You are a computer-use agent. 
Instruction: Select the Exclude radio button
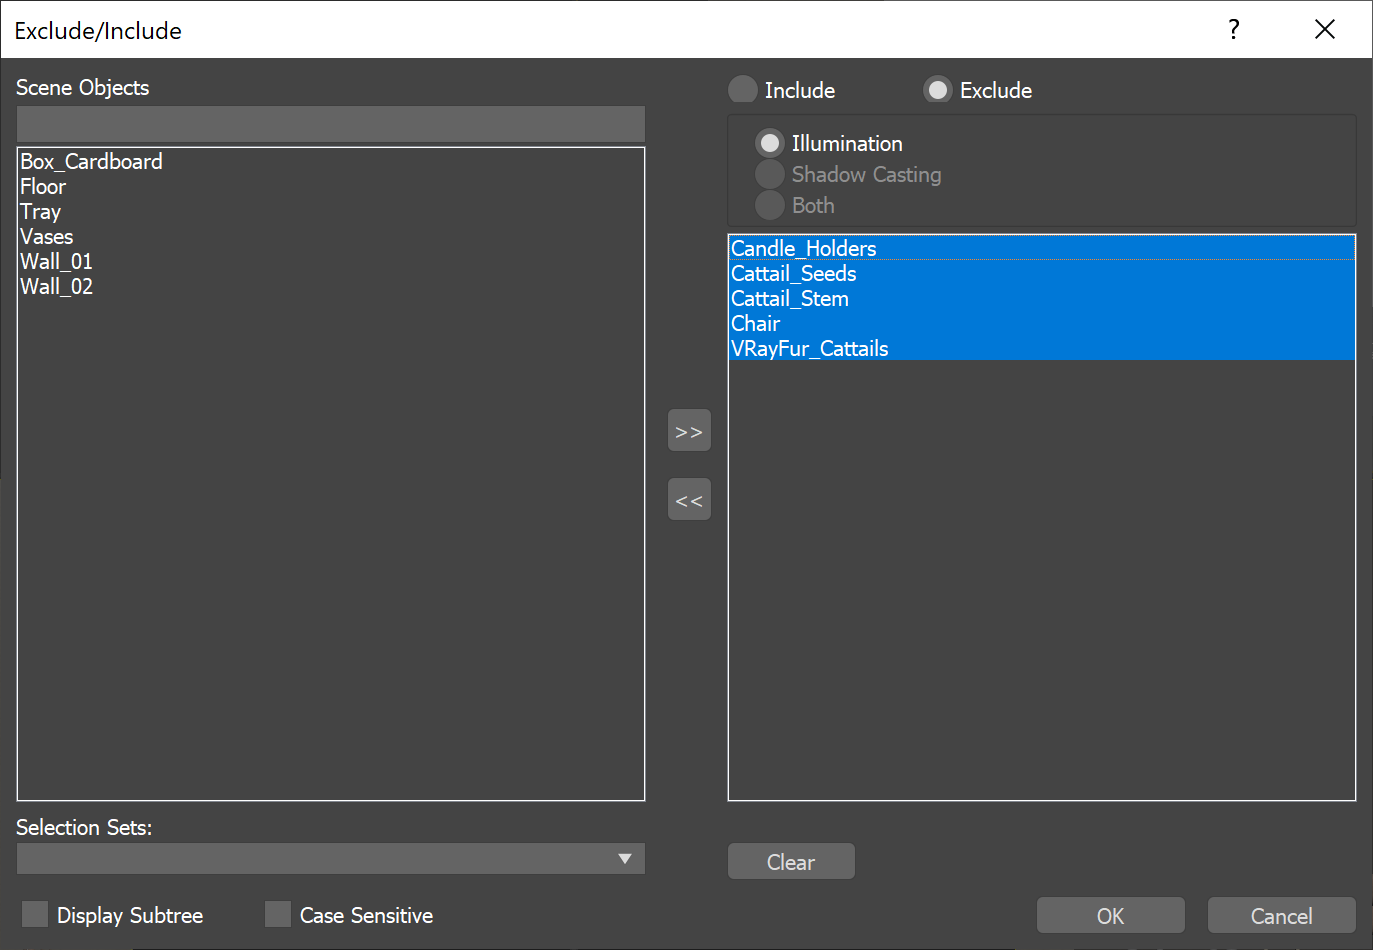point(938,89)
